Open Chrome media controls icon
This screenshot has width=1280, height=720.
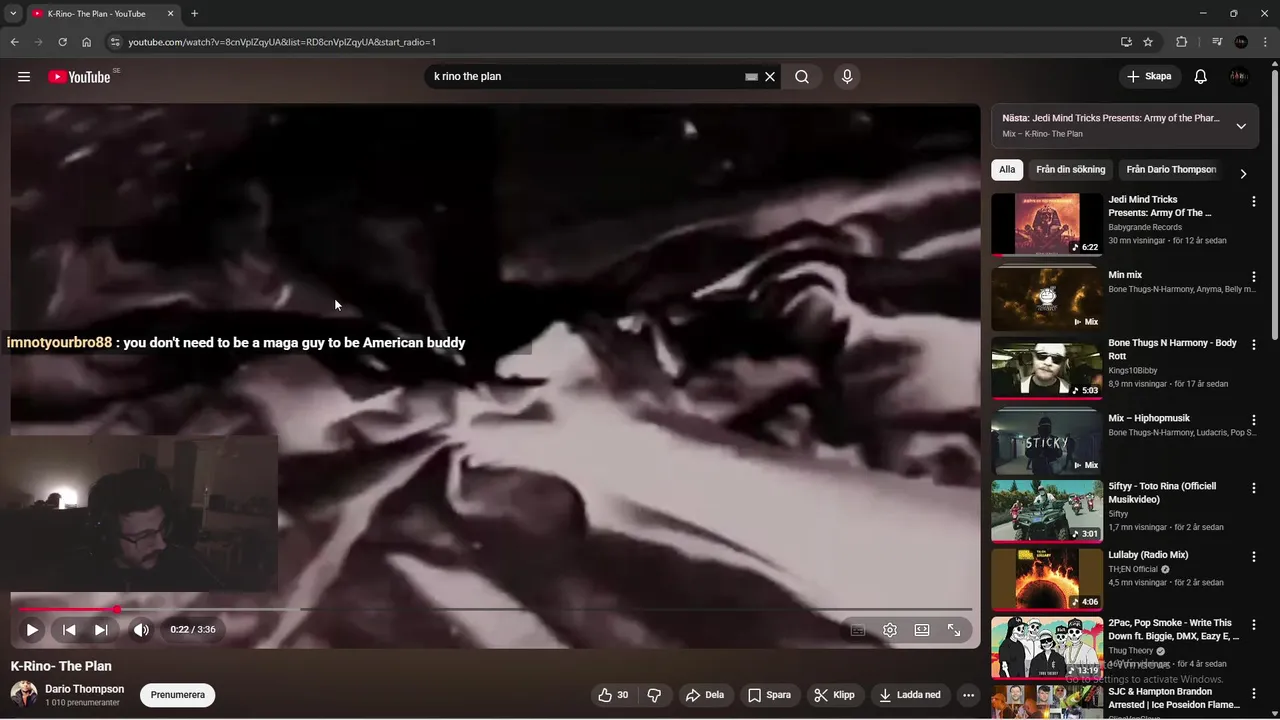[1217, 42]
